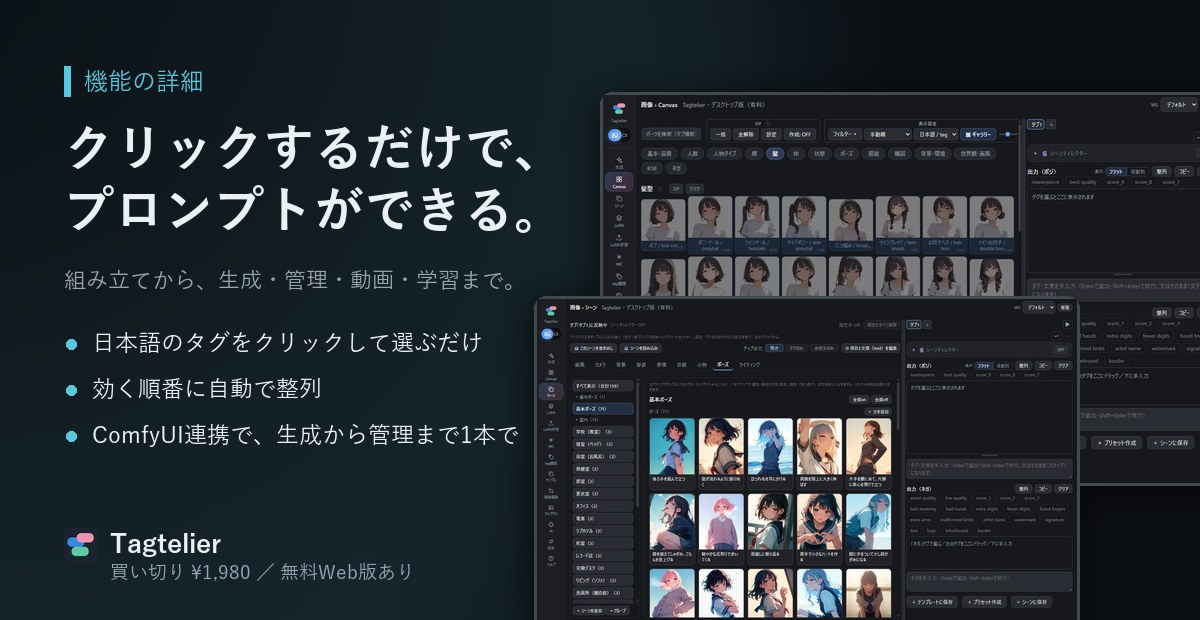This screenshot has height=620, width=1200.
Task: Select ポニーテール / ponytail thumbnail in back window
Action: [710, 224]
